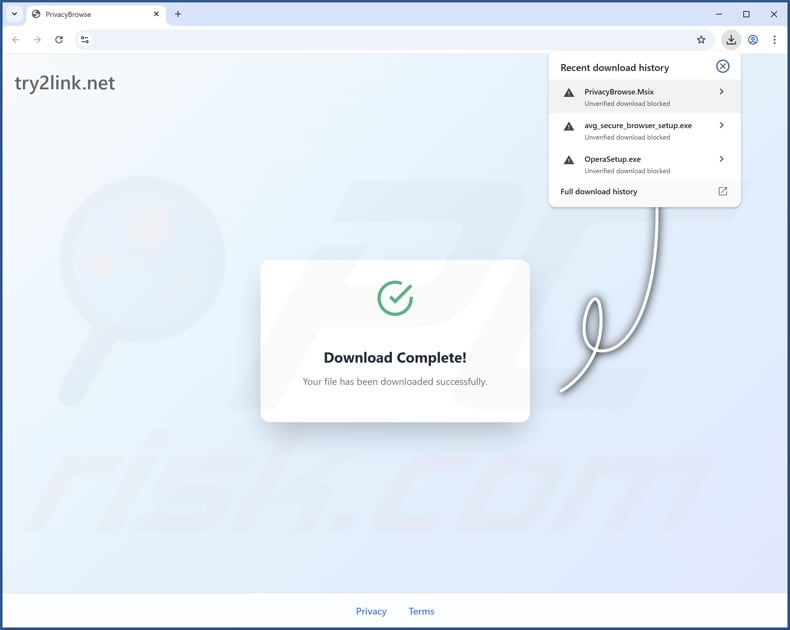Select PrivacyBrowse.Msix download entry
Image resolution: width=790 pixels, height=630 pixels.
tap(644, 97)
